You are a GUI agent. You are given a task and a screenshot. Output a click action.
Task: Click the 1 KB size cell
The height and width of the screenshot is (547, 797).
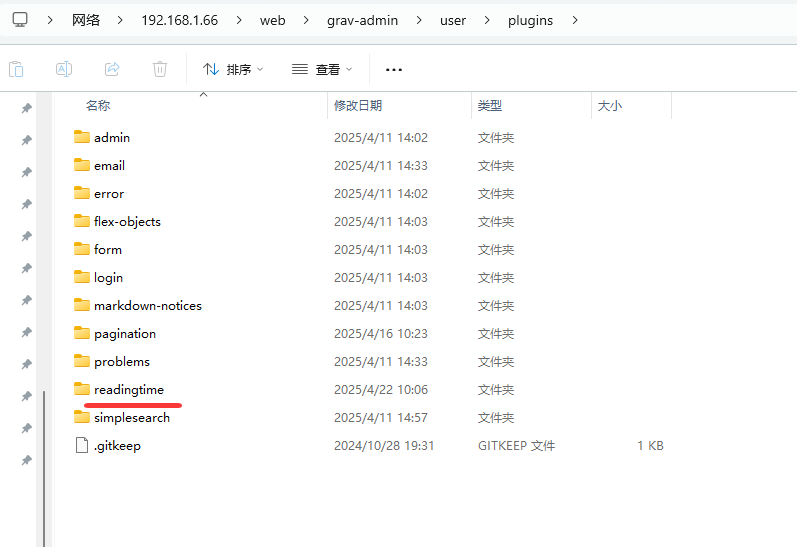650,446
